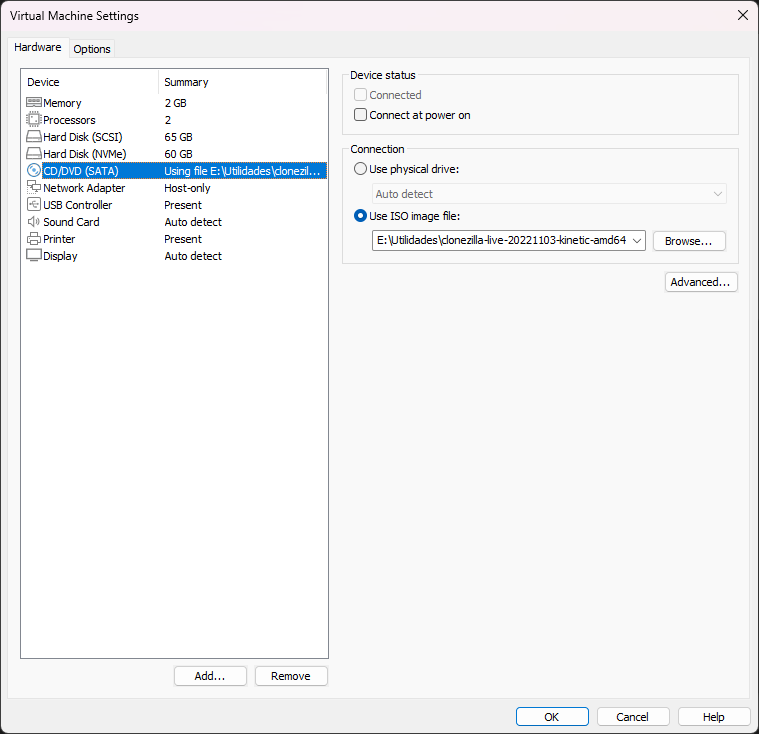Click the Browse... button
The width and height of the screenshot is (759, 734).
pos(689,241)
